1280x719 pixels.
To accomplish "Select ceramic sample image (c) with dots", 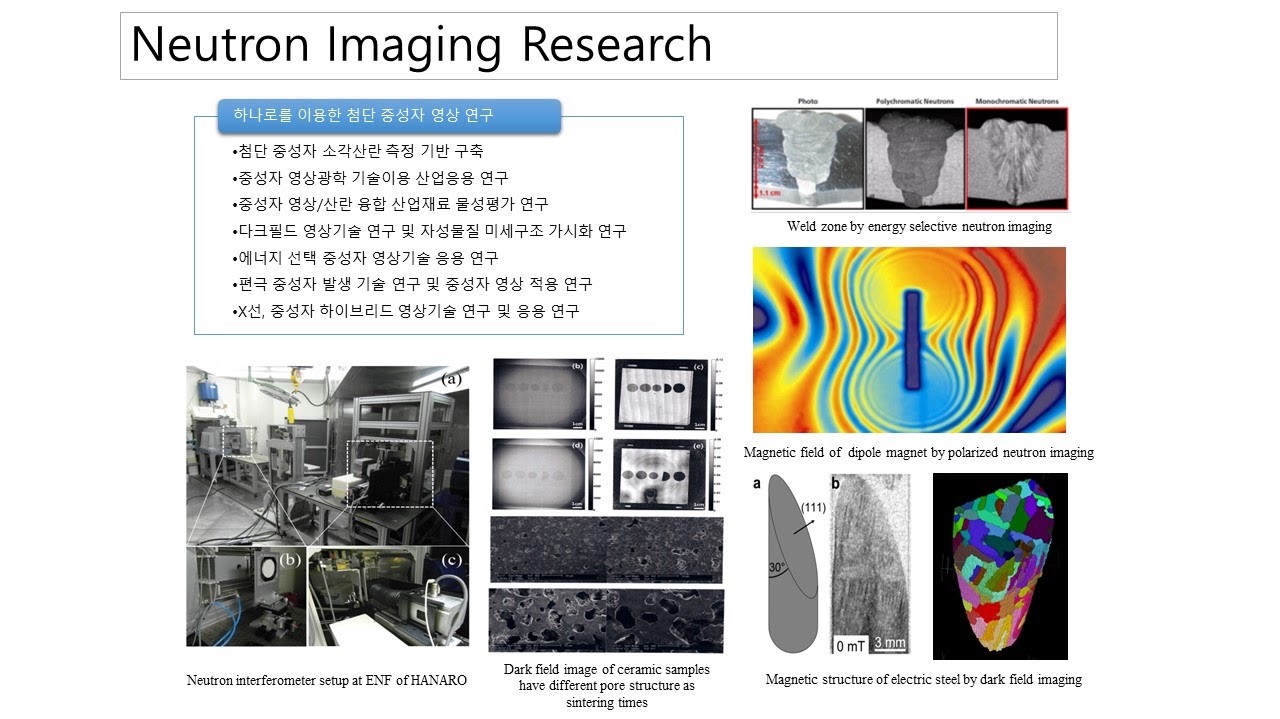I will (x=661, y=394).
